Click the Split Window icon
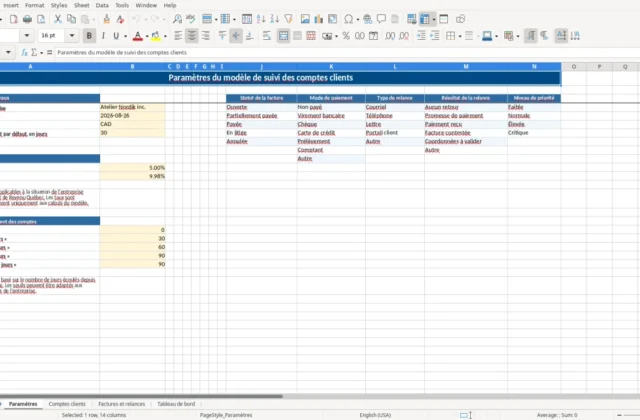The width and height of the screenshot is (640, 420). point(444,19)
